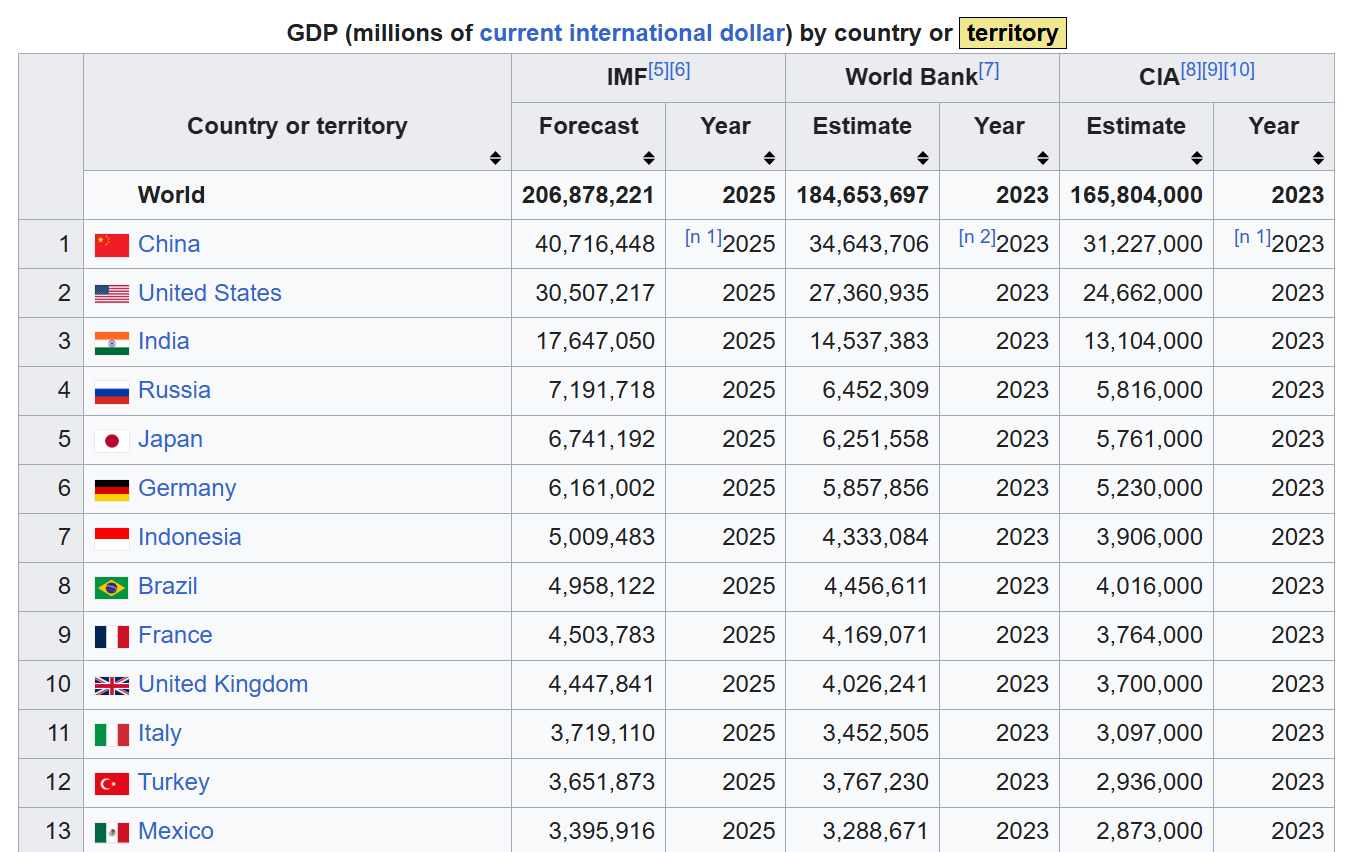Select China's IMF forecast 40,716,448
The height and width of the screenshot is (852, 1355).
[x=595, y=244]
